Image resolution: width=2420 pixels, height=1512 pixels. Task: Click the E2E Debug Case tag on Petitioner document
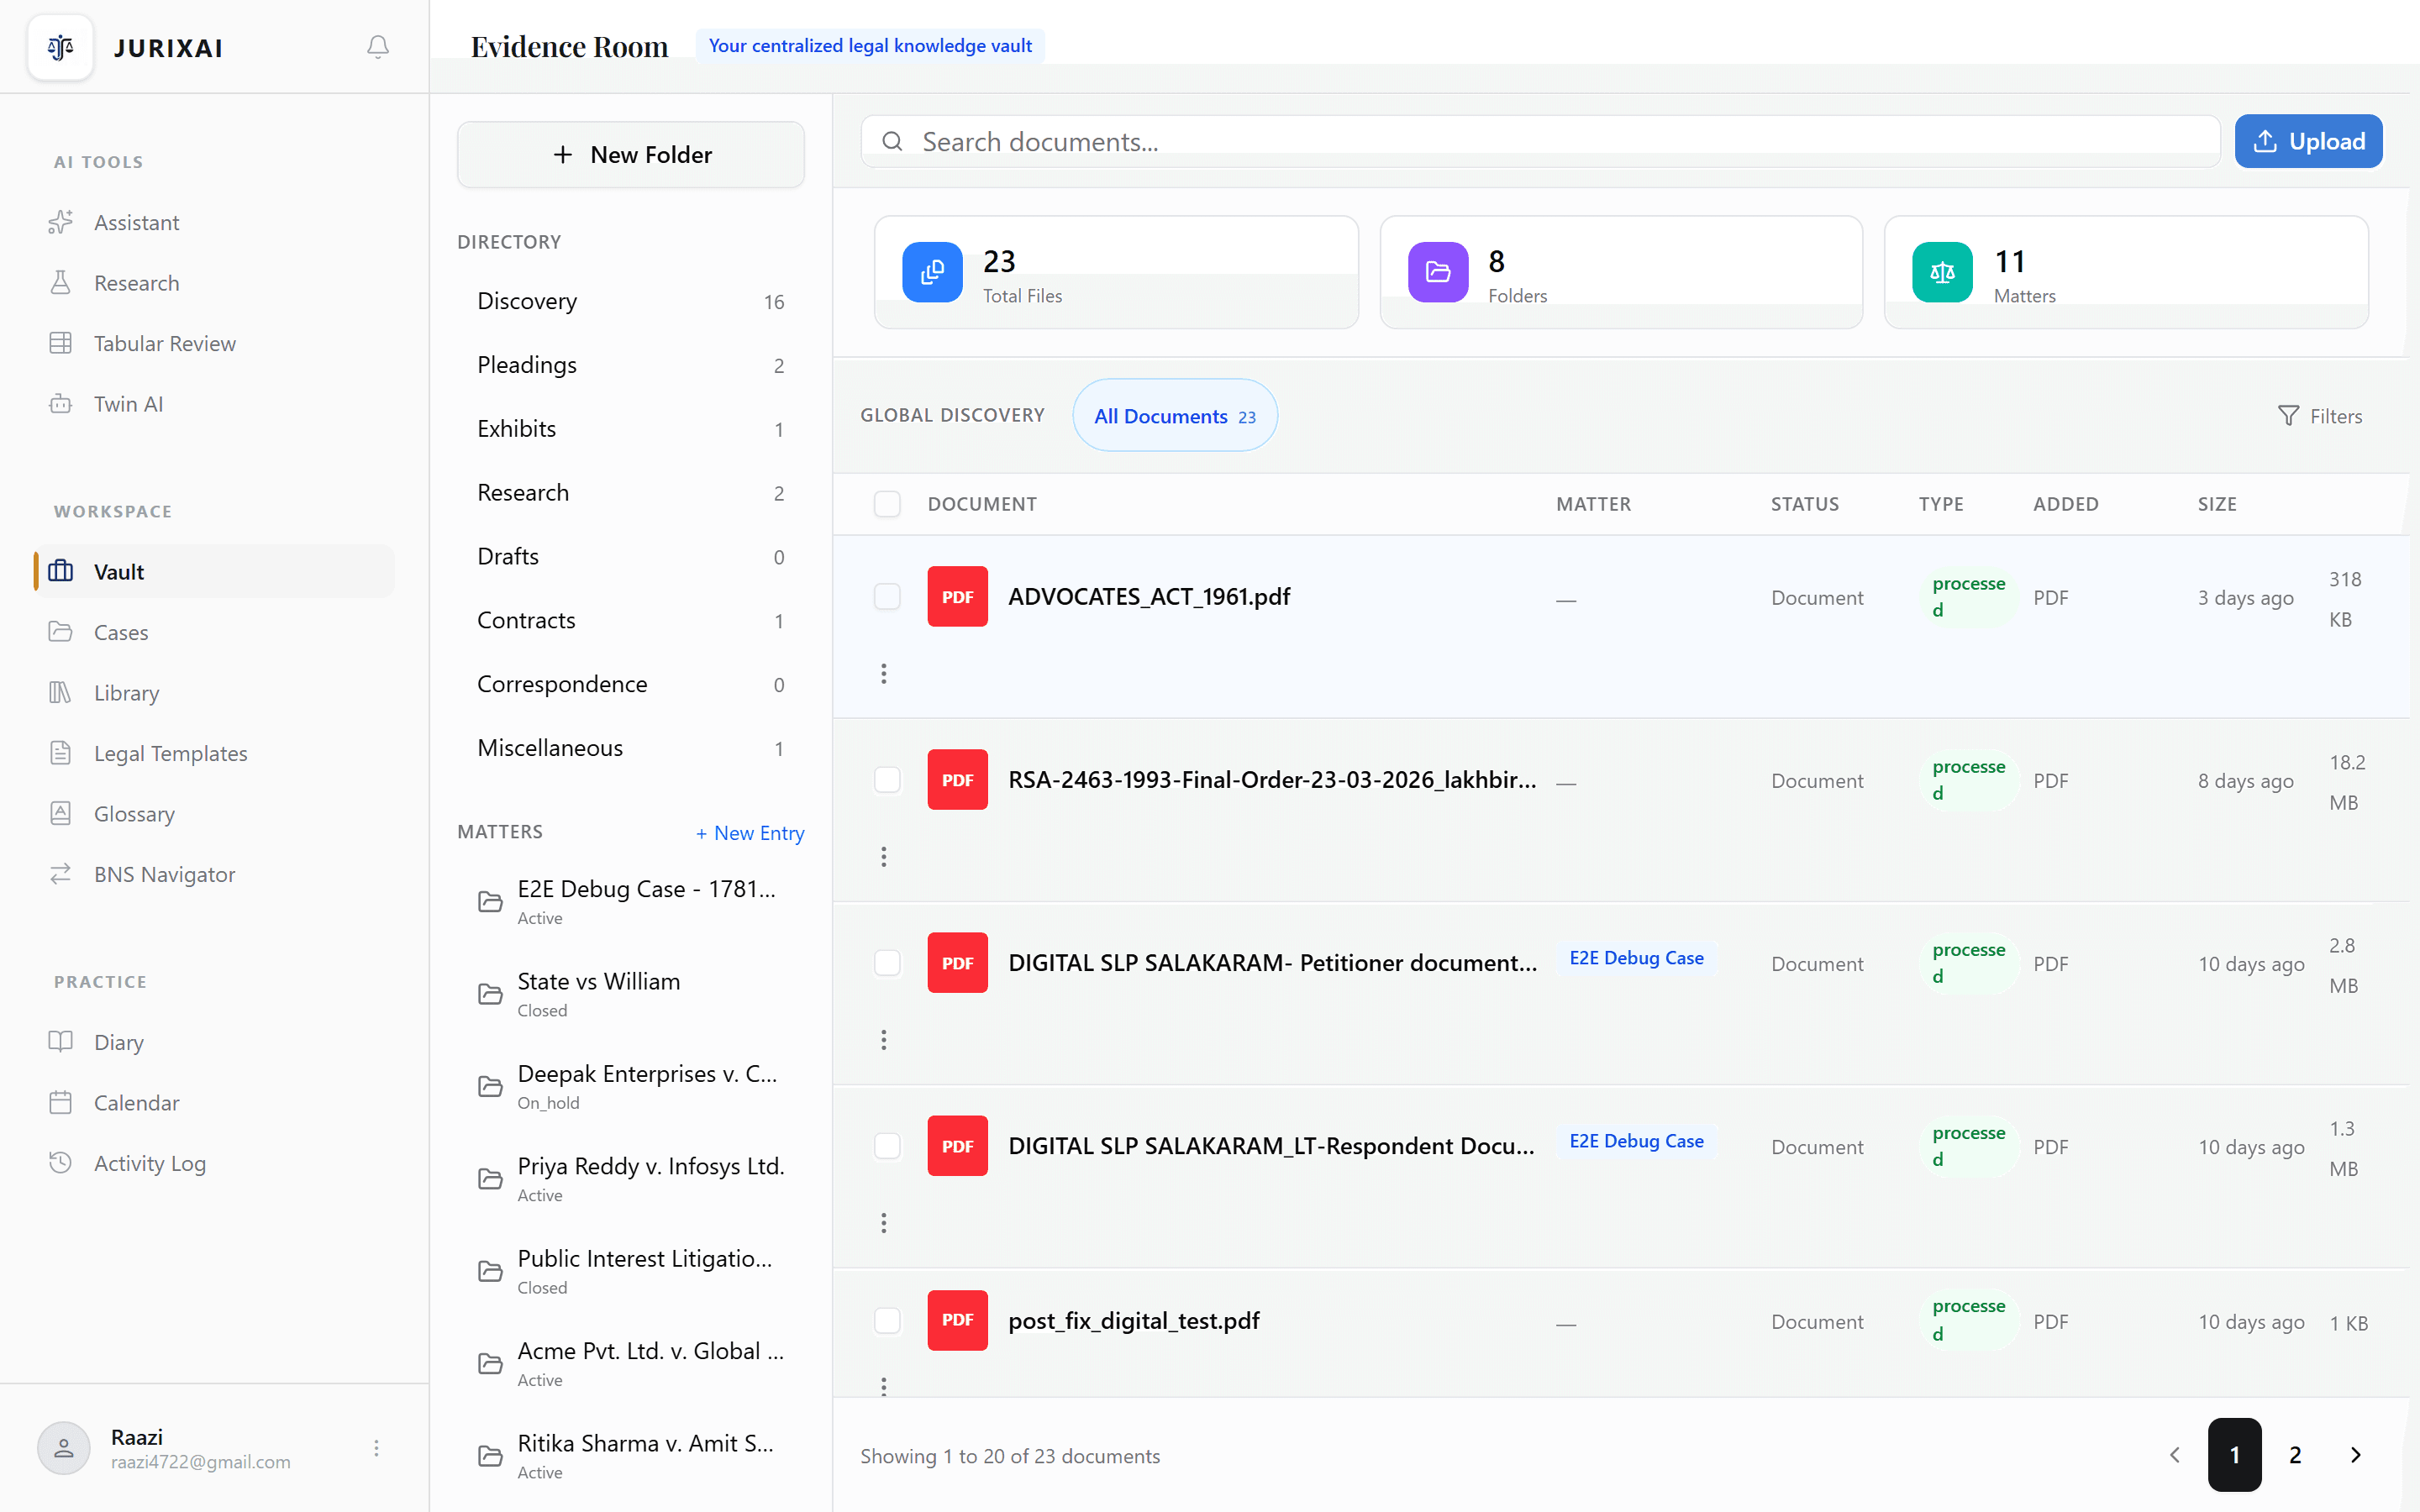[x=1636, y=958]
